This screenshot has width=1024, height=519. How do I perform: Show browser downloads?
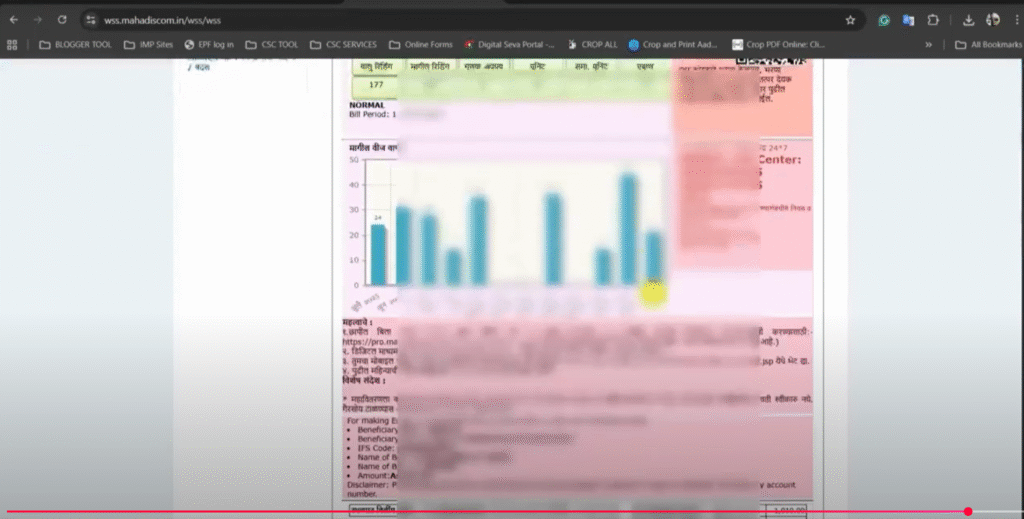[968, 20]
